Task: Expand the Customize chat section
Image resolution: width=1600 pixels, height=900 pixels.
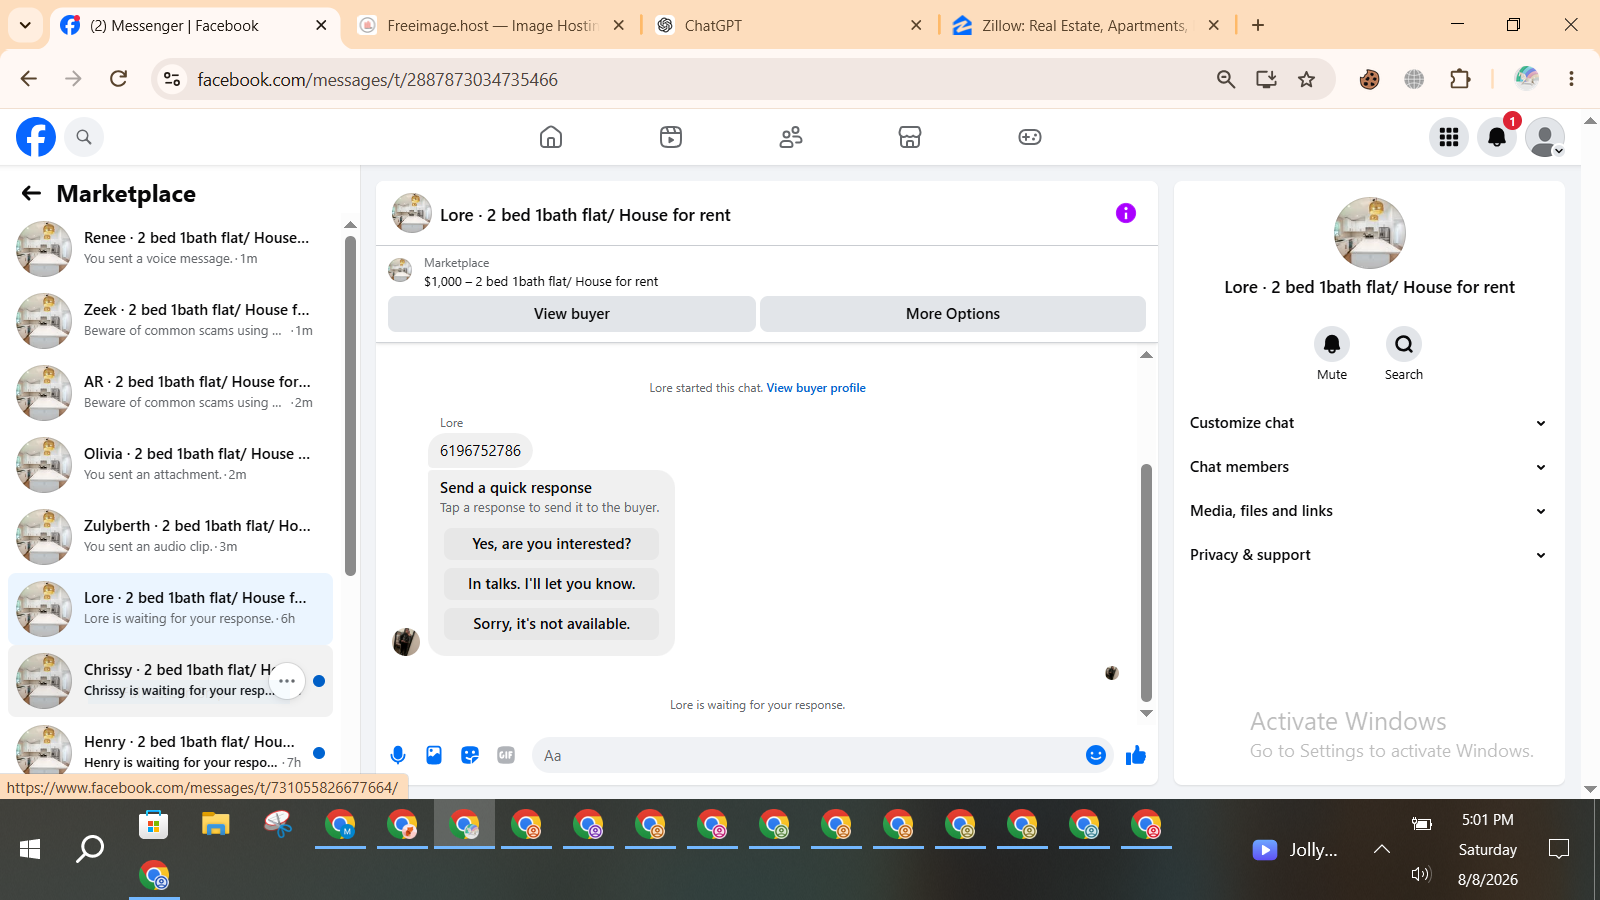Action: 1368,423
